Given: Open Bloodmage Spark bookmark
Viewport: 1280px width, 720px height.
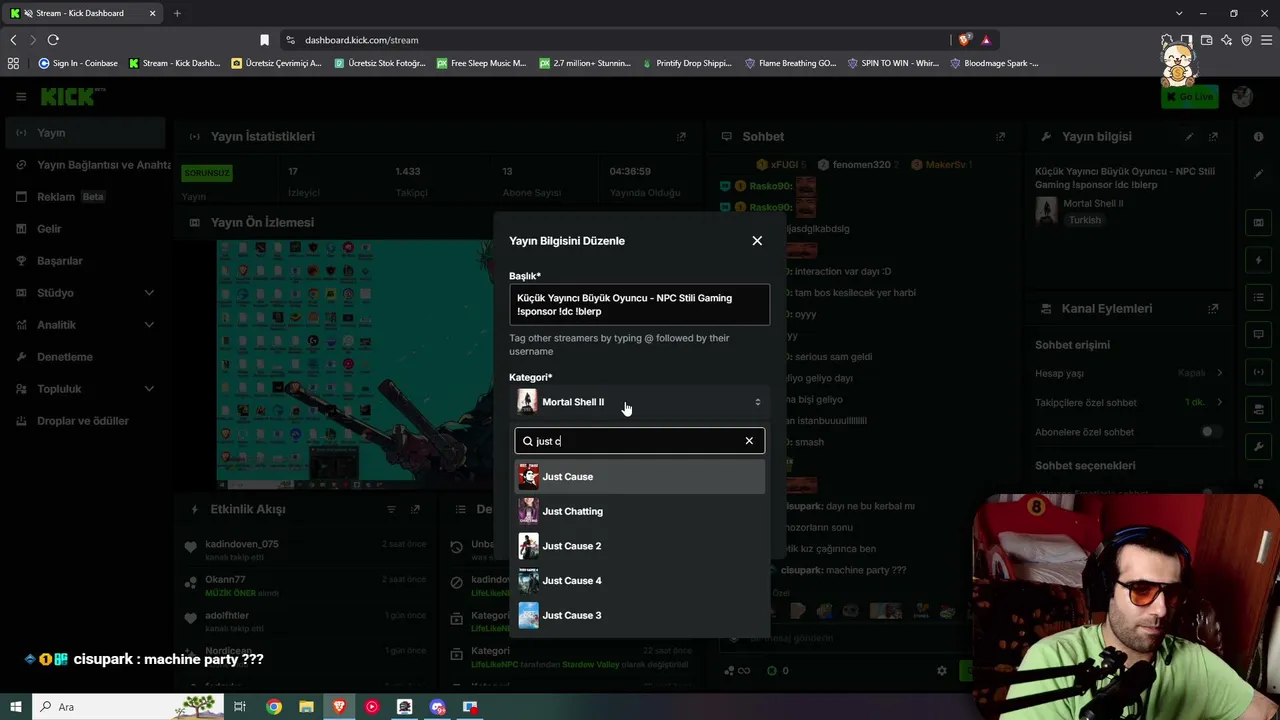Looking at the screenshot, I should tap(994, 63).
